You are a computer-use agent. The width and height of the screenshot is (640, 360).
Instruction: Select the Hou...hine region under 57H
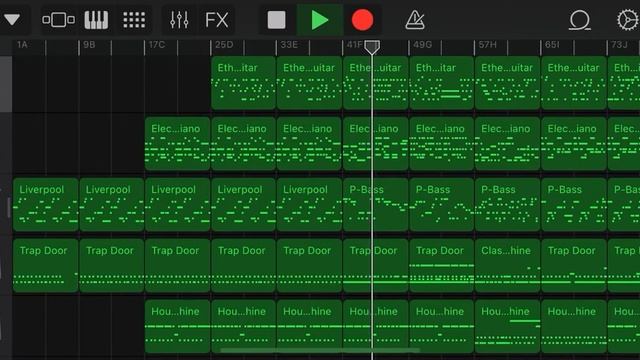tap(507, 326)
